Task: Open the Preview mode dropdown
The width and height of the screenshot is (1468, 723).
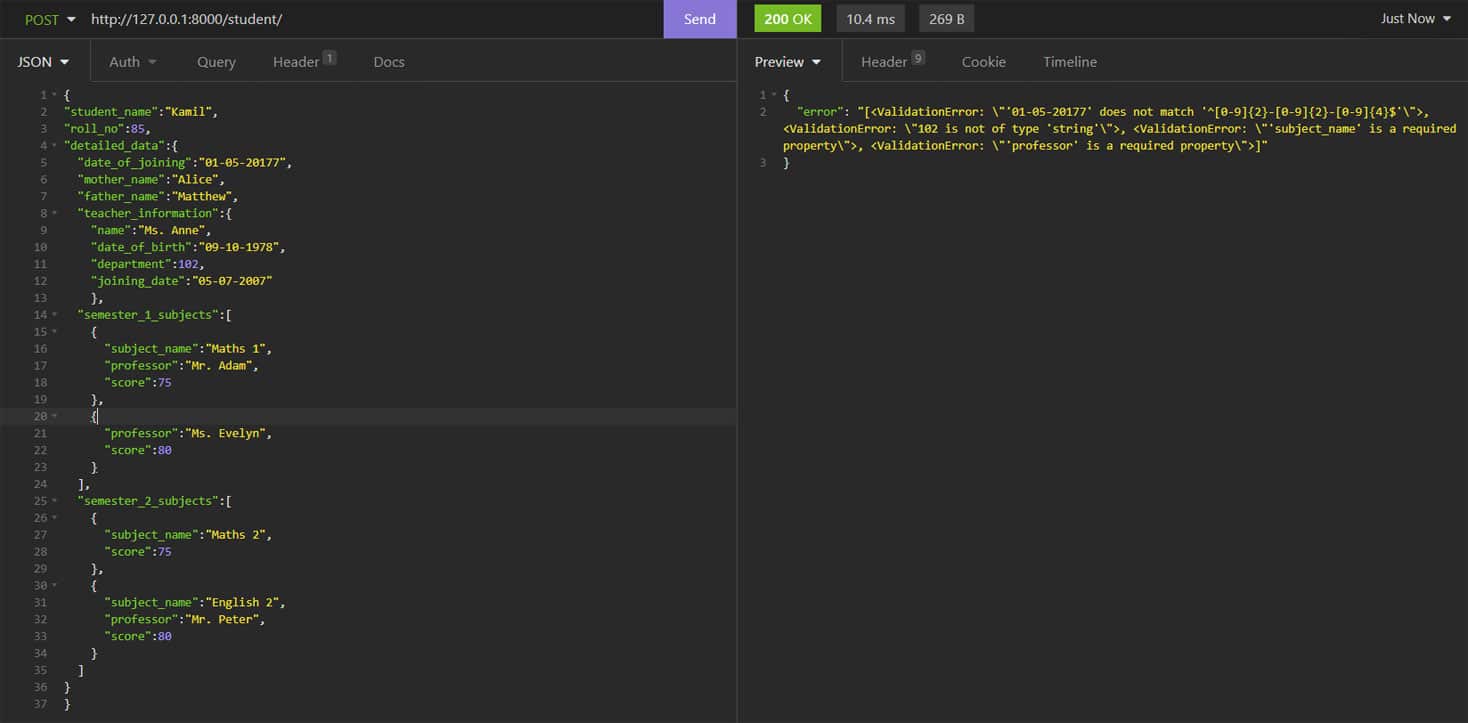Action: coord(788,62)
